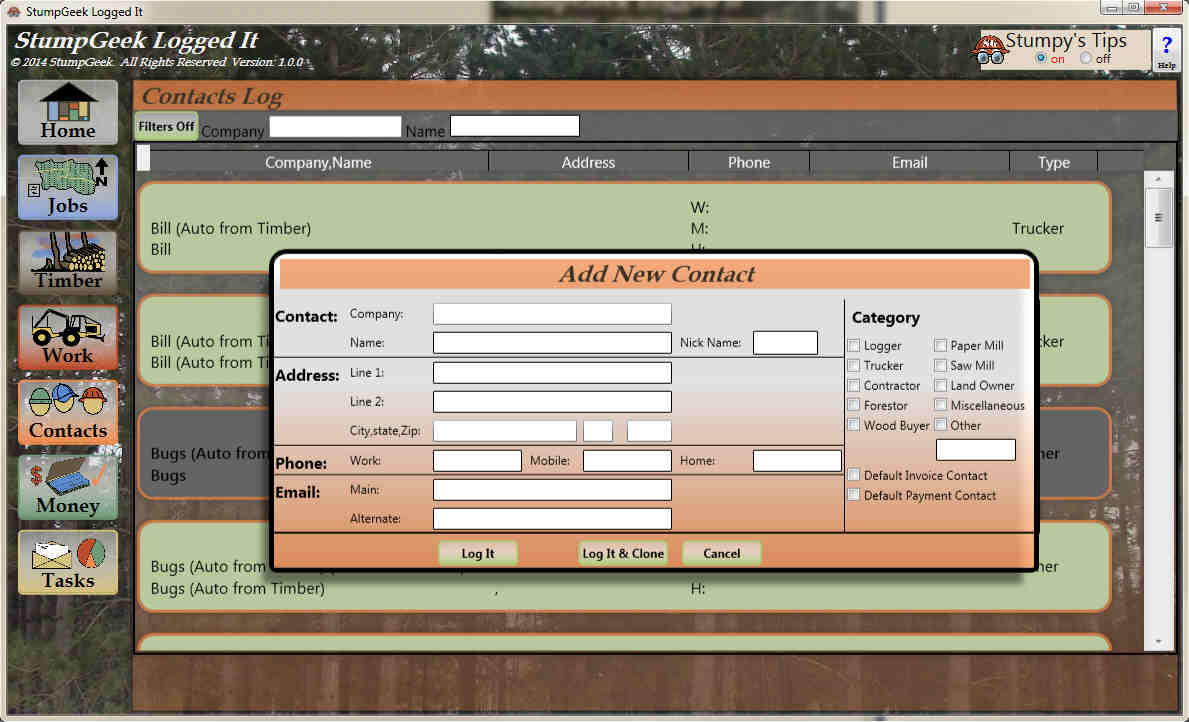The width and height of the screenshot is (1189, 722).
Task: Cancel the Add New Contact dialog
Action: pyautogui.click(x=721, y=553)
